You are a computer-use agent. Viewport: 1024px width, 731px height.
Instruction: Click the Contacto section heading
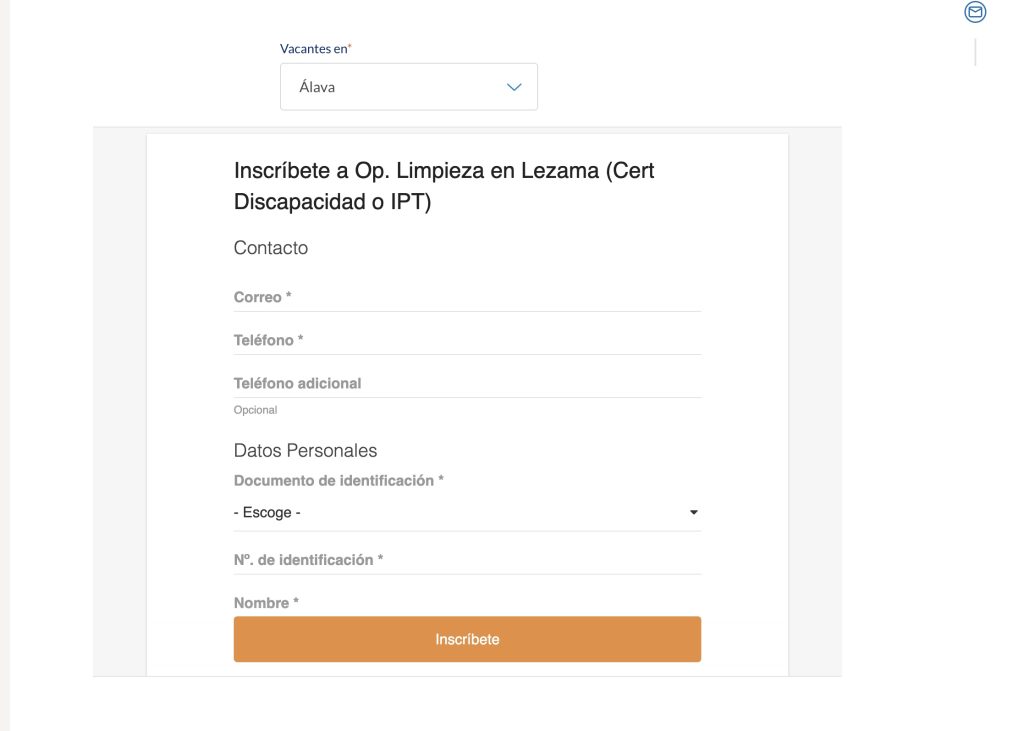click(271, 248)
